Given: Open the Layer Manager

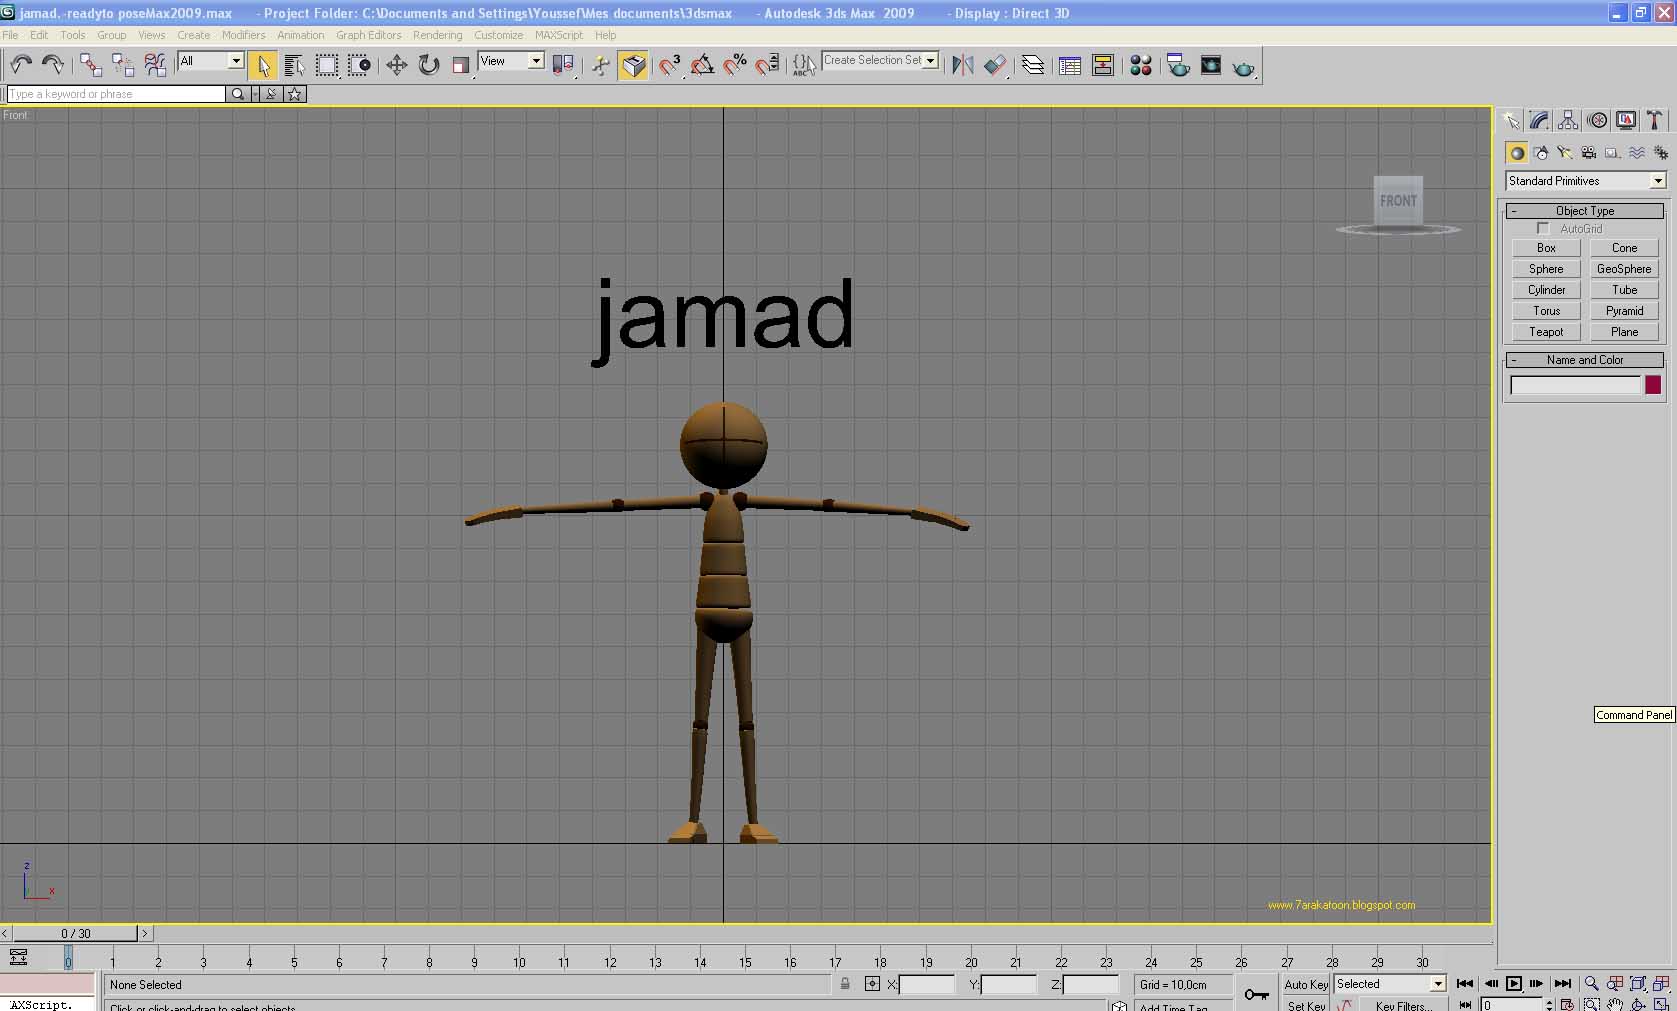Looking at the screenshot, I should [1033, 65].
